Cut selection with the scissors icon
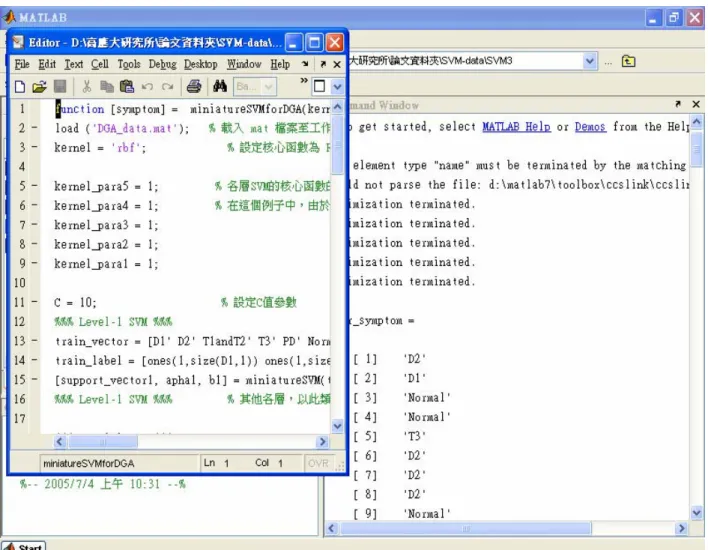 coord(87,86)
